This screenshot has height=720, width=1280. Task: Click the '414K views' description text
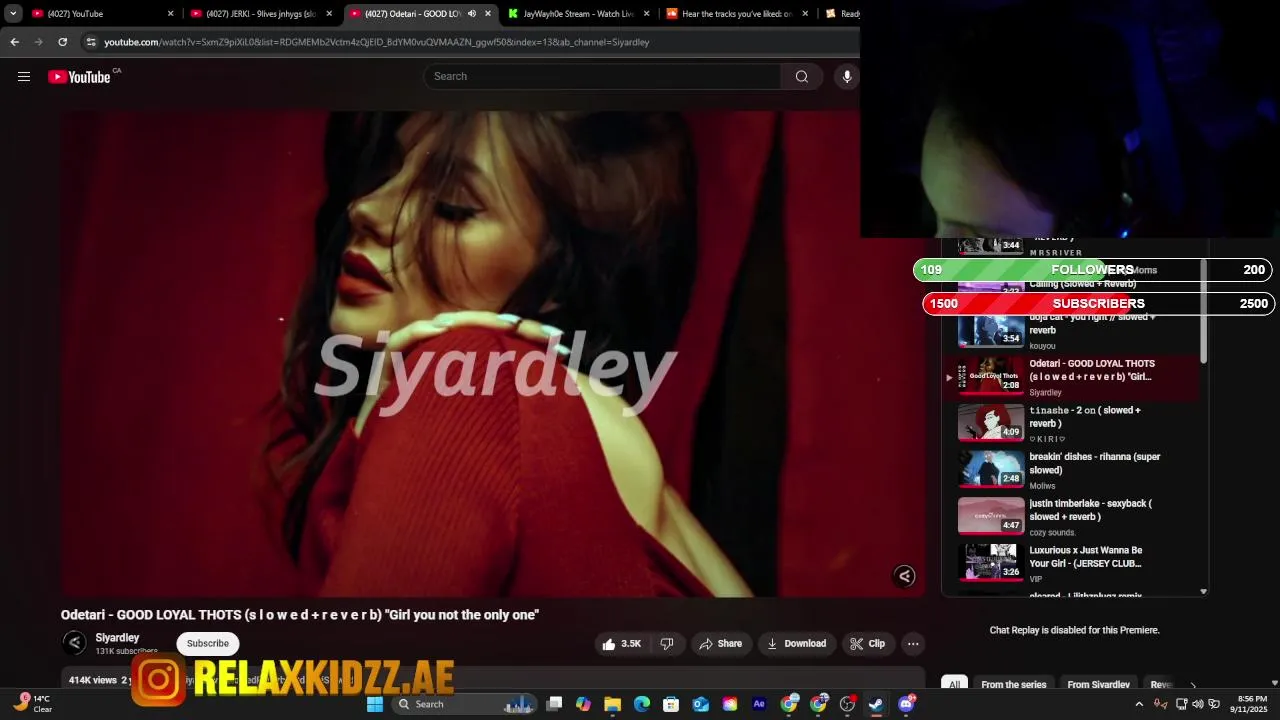point(92,680)
